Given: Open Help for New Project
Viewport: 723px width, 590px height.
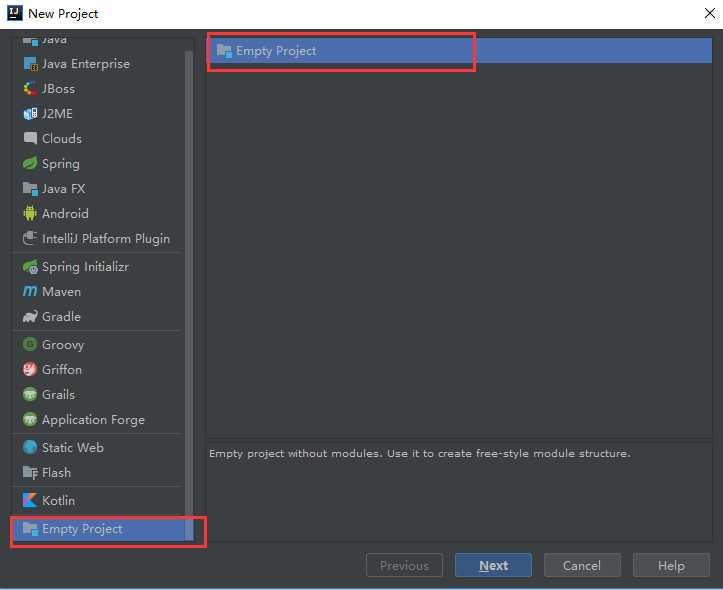Looking at the screenshot, I should (x=671, y=565).
